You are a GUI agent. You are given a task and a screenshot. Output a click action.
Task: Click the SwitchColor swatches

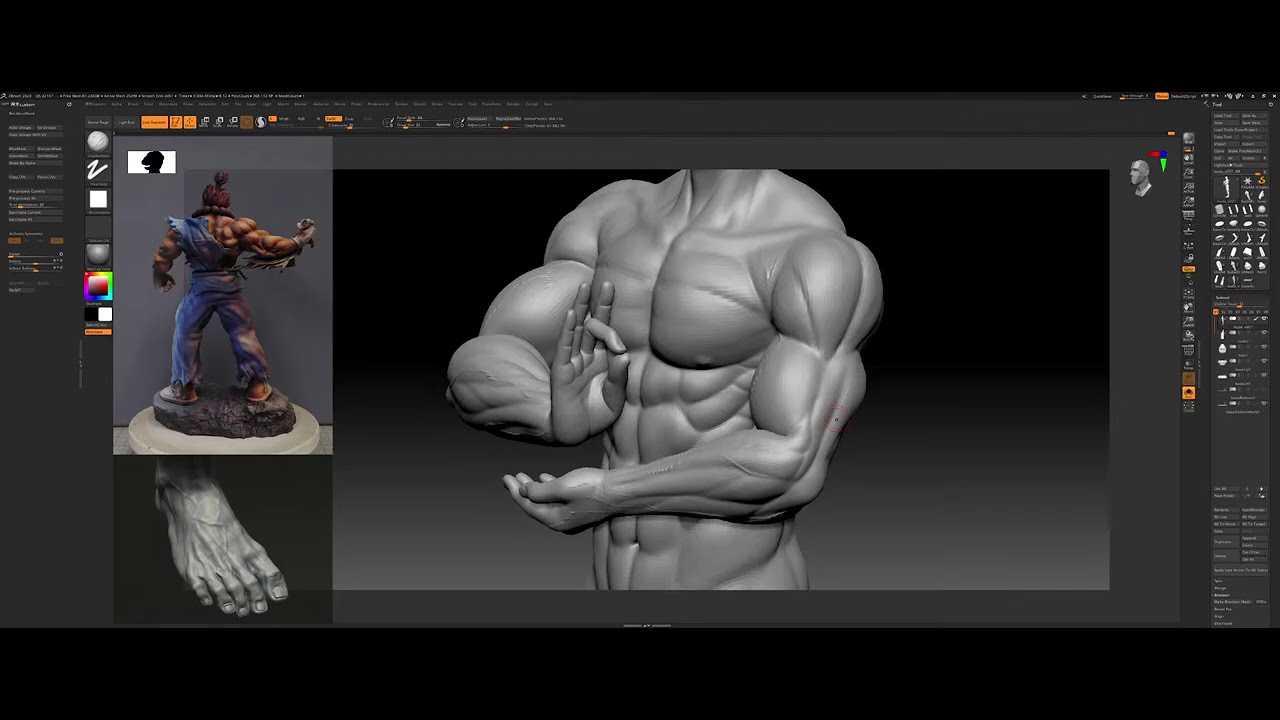(98, 315)
